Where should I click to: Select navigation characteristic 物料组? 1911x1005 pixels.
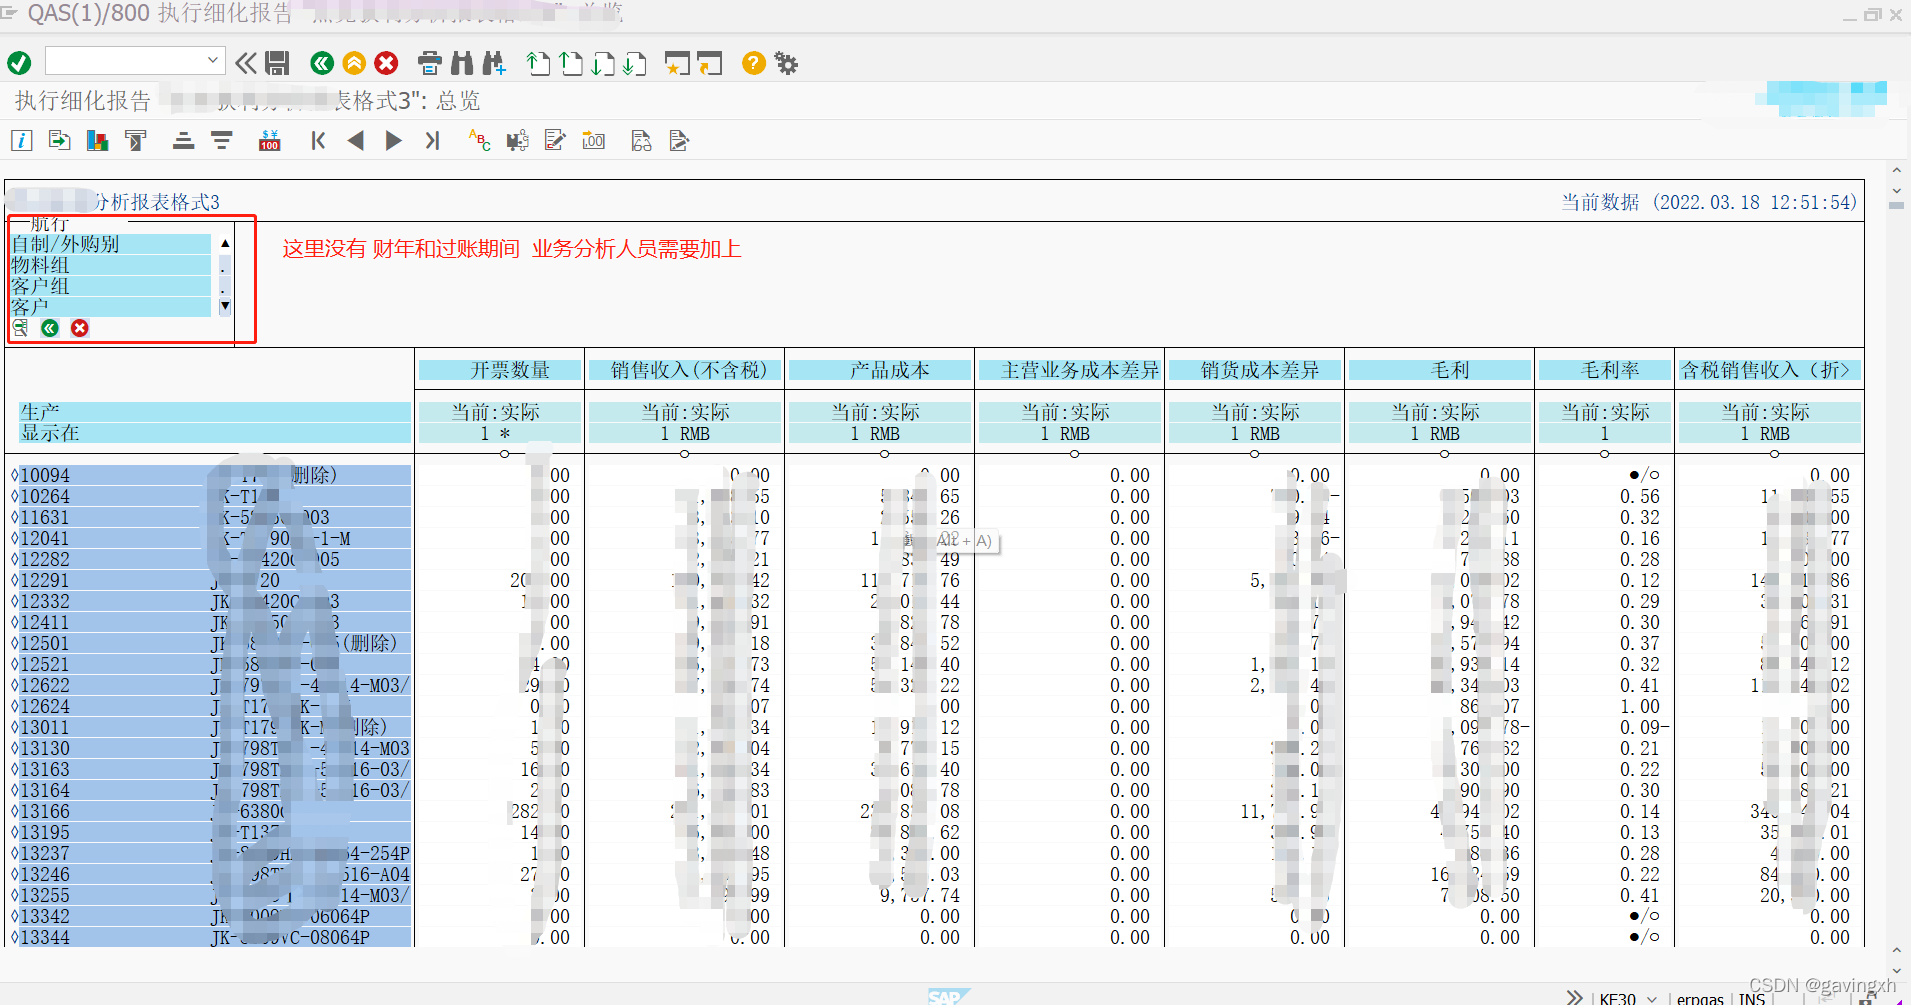click(x=111, y=265)
